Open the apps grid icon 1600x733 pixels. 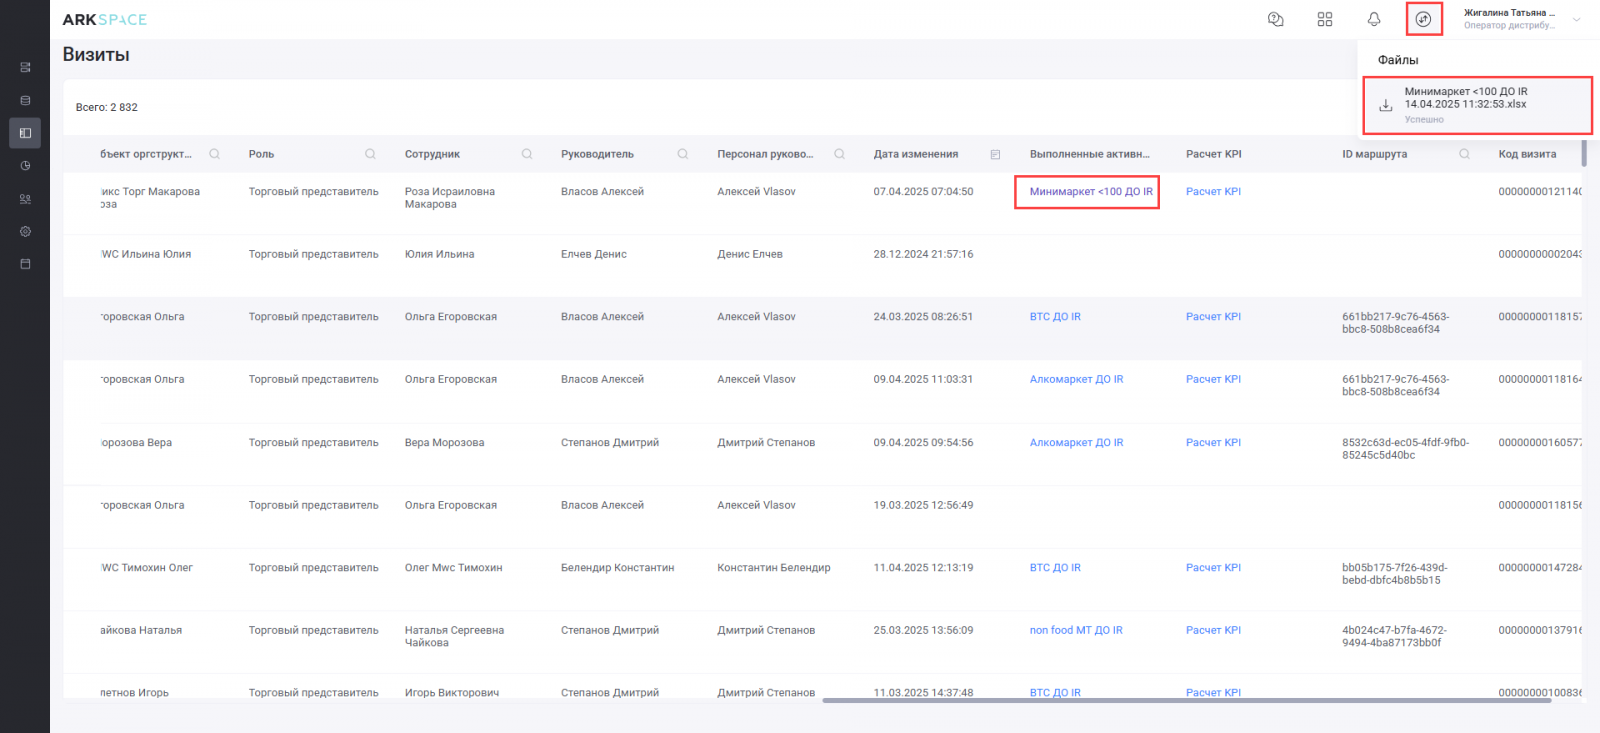coord(1325,19)
